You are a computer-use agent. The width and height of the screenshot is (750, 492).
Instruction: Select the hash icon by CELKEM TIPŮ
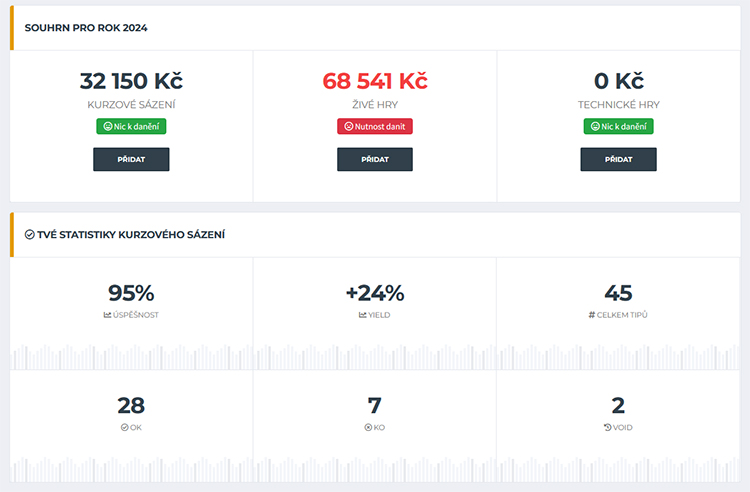pyautogui.click(x=592, y=315)
